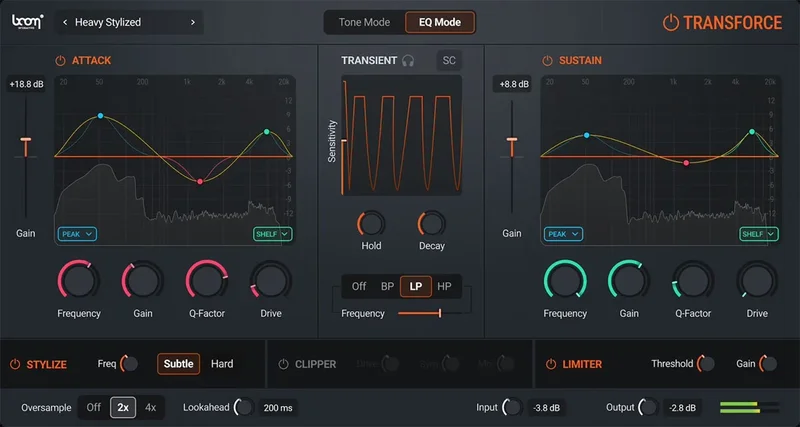Select the Hard stylize mode
Viewport: 800px width, 427px height.
pos(222,364)
